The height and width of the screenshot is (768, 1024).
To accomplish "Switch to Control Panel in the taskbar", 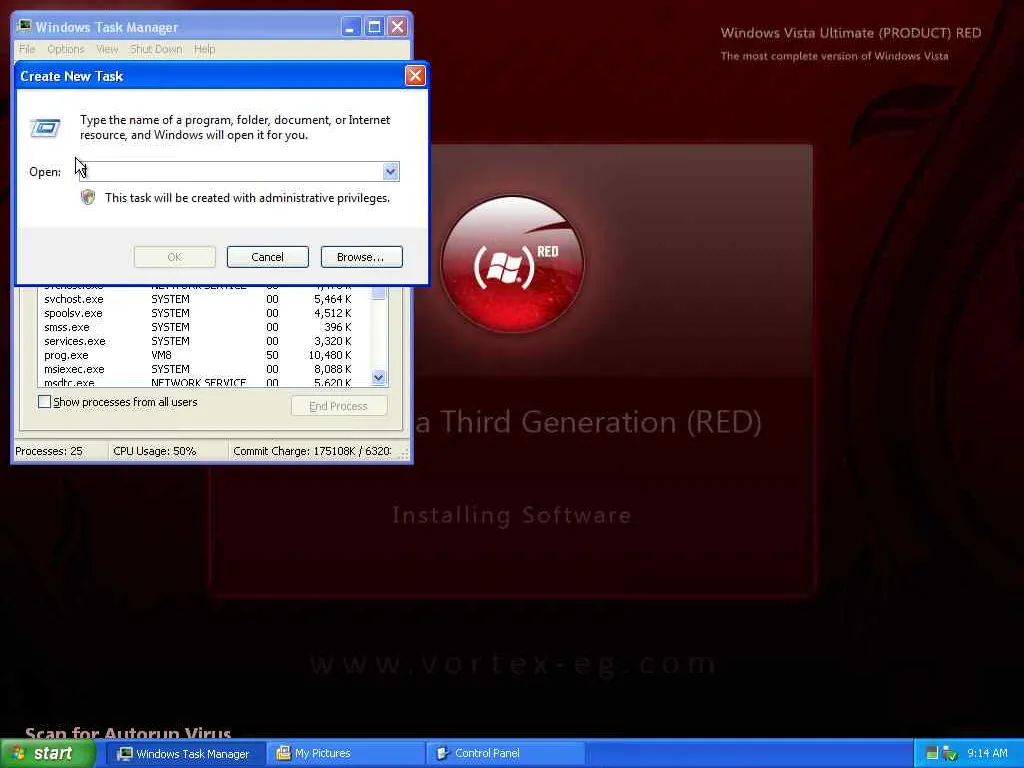I will pyautogui.click(x=487, y=753).
